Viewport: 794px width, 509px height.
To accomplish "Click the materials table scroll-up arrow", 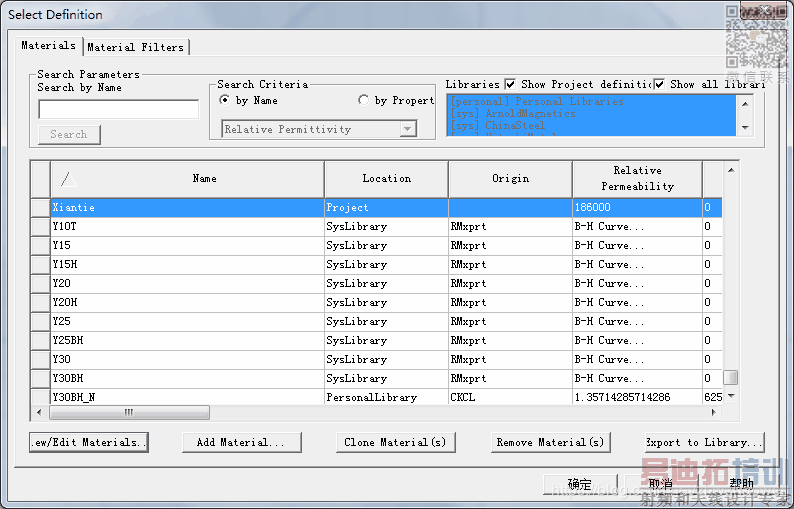I will point(731,170).
